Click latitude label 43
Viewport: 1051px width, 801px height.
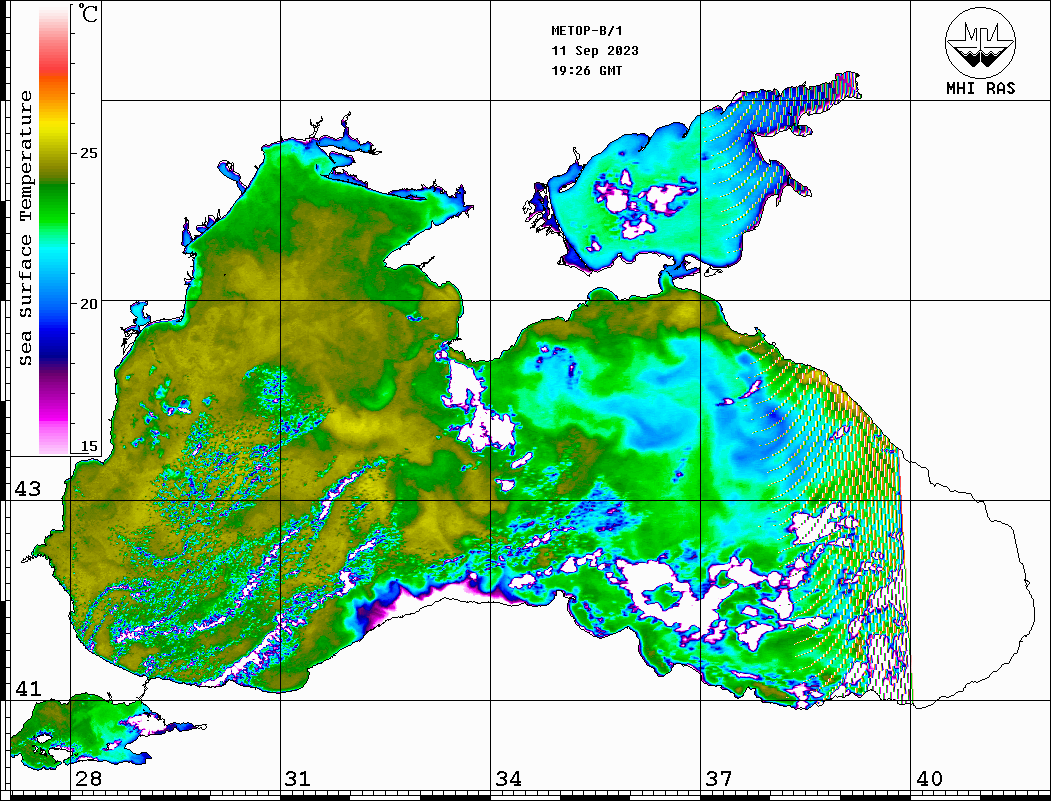tap(28, 489)
